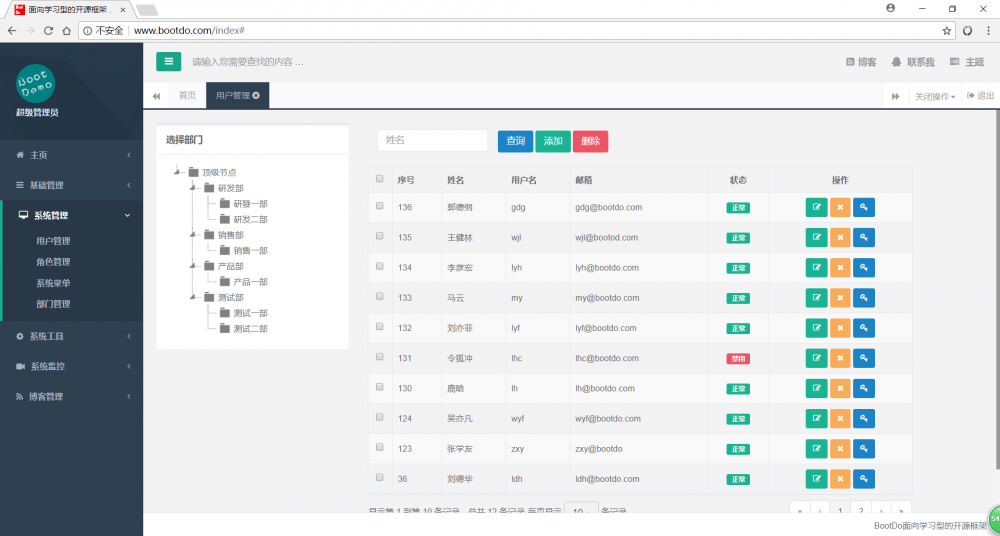Click the extension icon beside the bookmark star

(x=967, y=31)
